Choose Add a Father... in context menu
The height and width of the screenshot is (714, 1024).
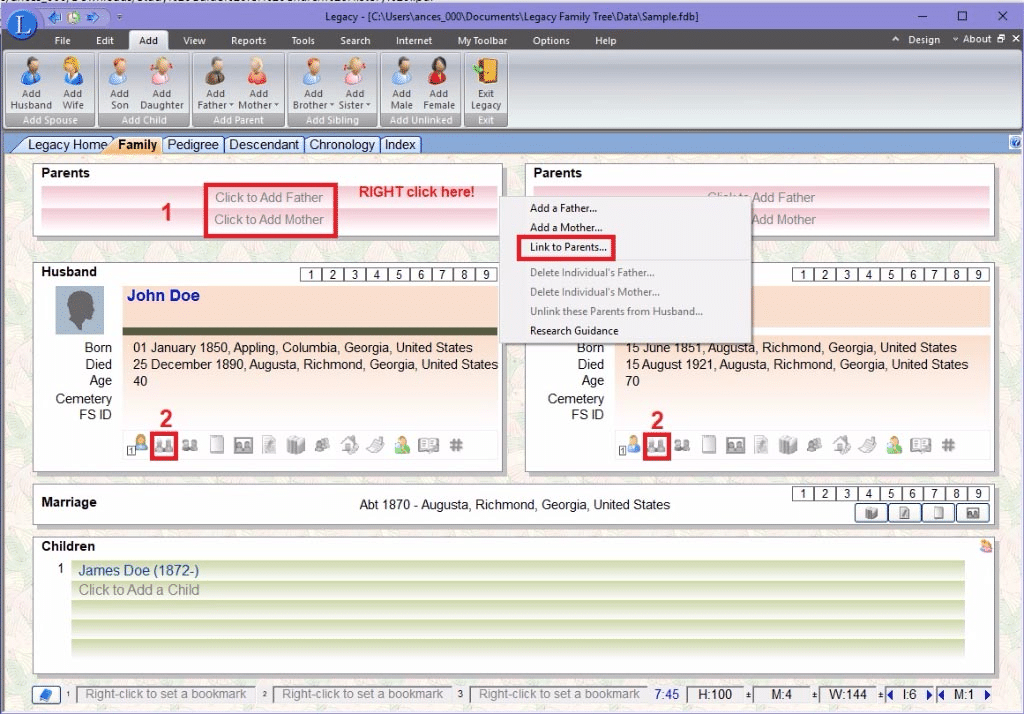(x=563, y=208)
